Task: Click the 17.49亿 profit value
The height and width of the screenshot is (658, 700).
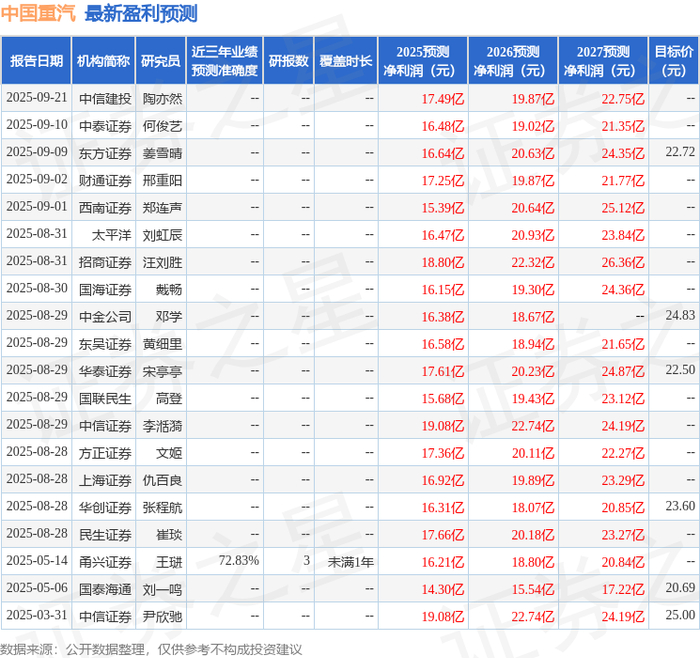Action: (443, 99)
